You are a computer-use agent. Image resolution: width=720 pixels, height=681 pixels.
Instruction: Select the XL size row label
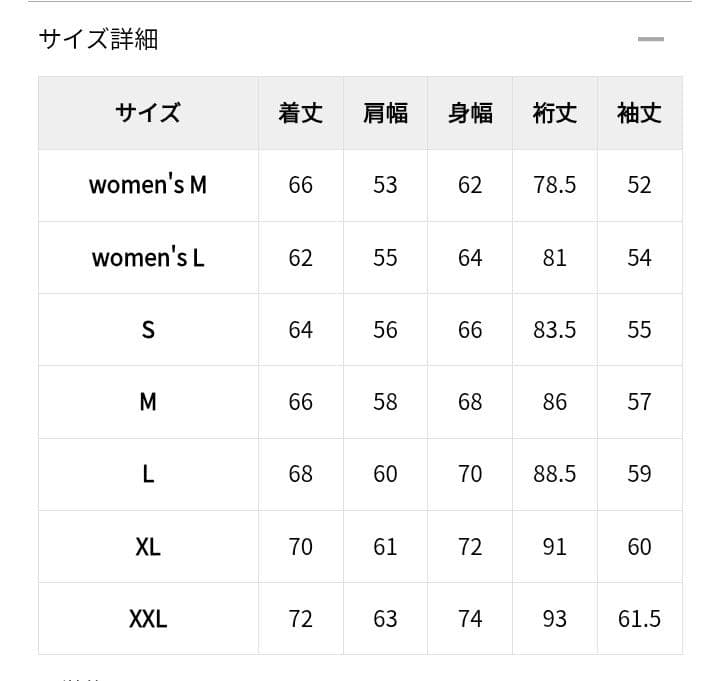click(148, 547)
